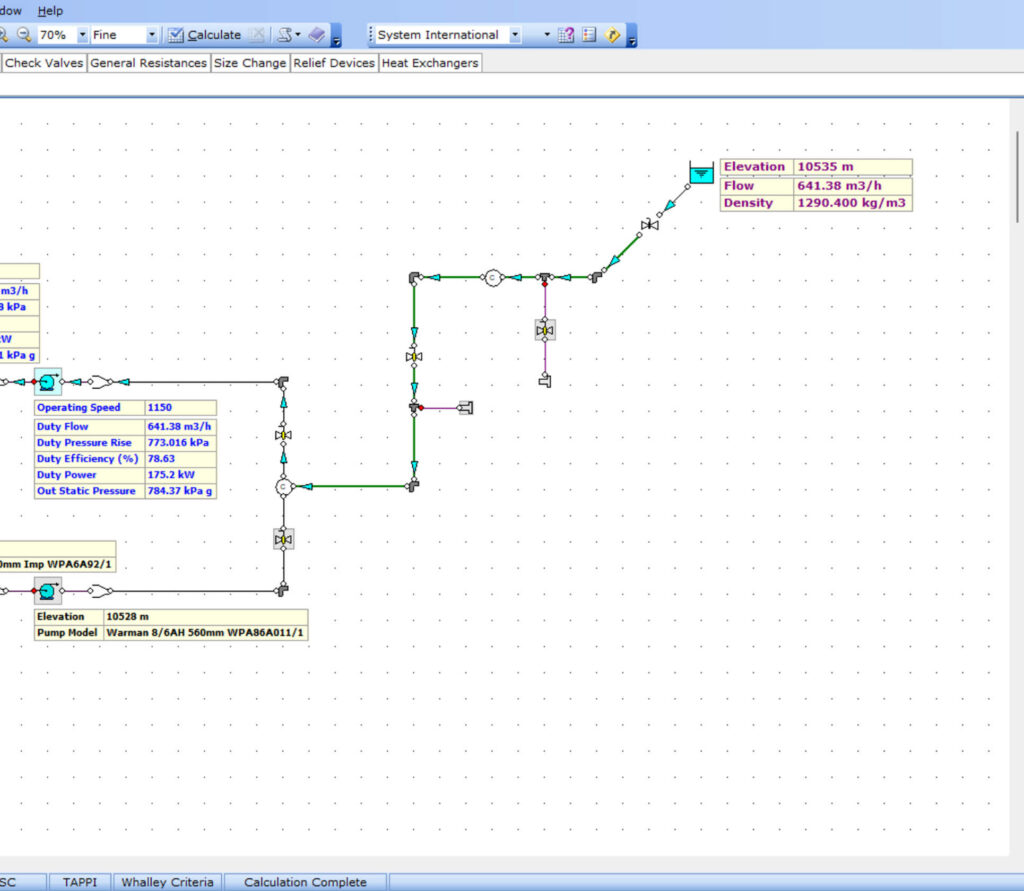Toggle the valve symbol above the upper pipe junction

pos(413,357)
